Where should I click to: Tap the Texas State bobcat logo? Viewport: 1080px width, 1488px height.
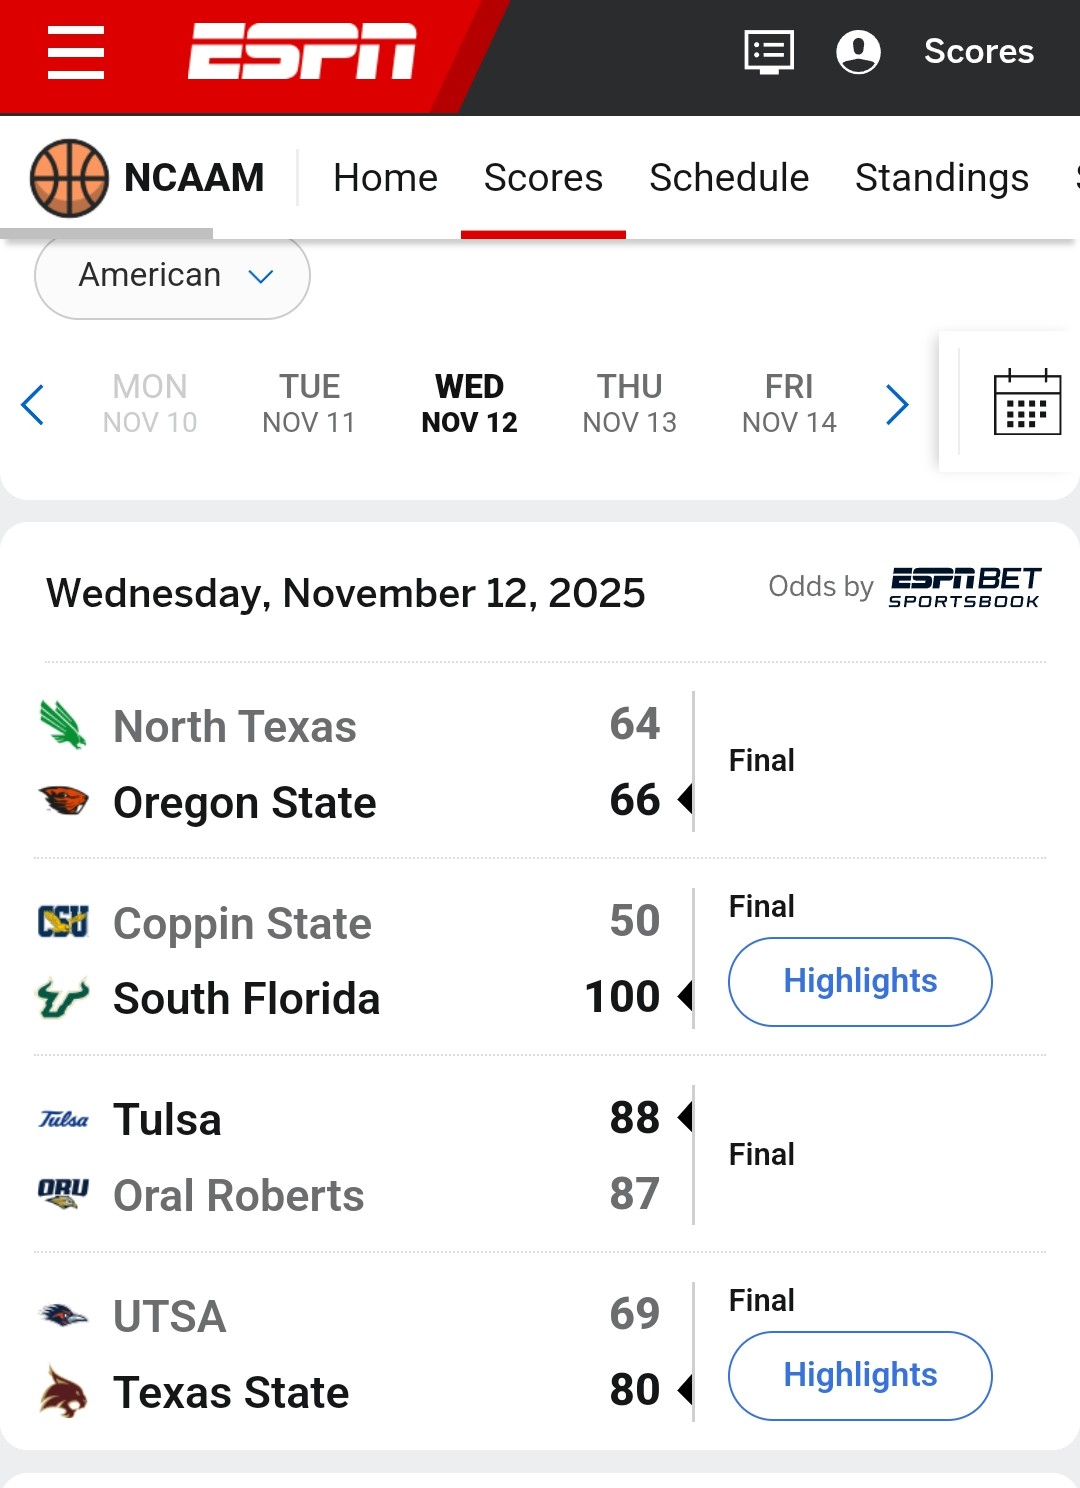click(x=63, y=1391)
